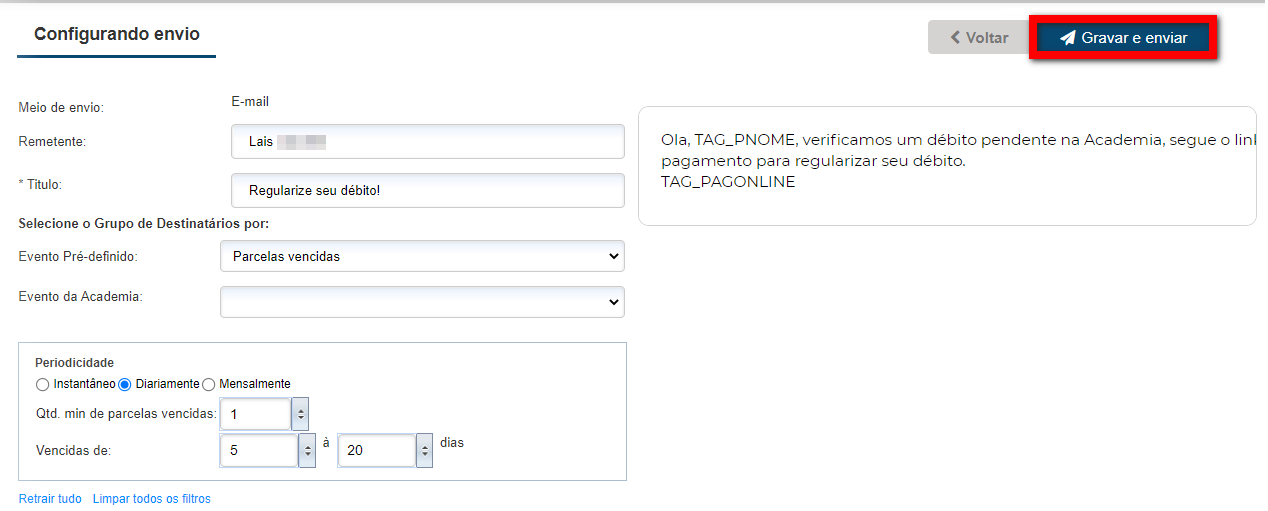Switch to the Configurando envio tab
Screen dimensions: 1268x511
click(x=117, y=34)
